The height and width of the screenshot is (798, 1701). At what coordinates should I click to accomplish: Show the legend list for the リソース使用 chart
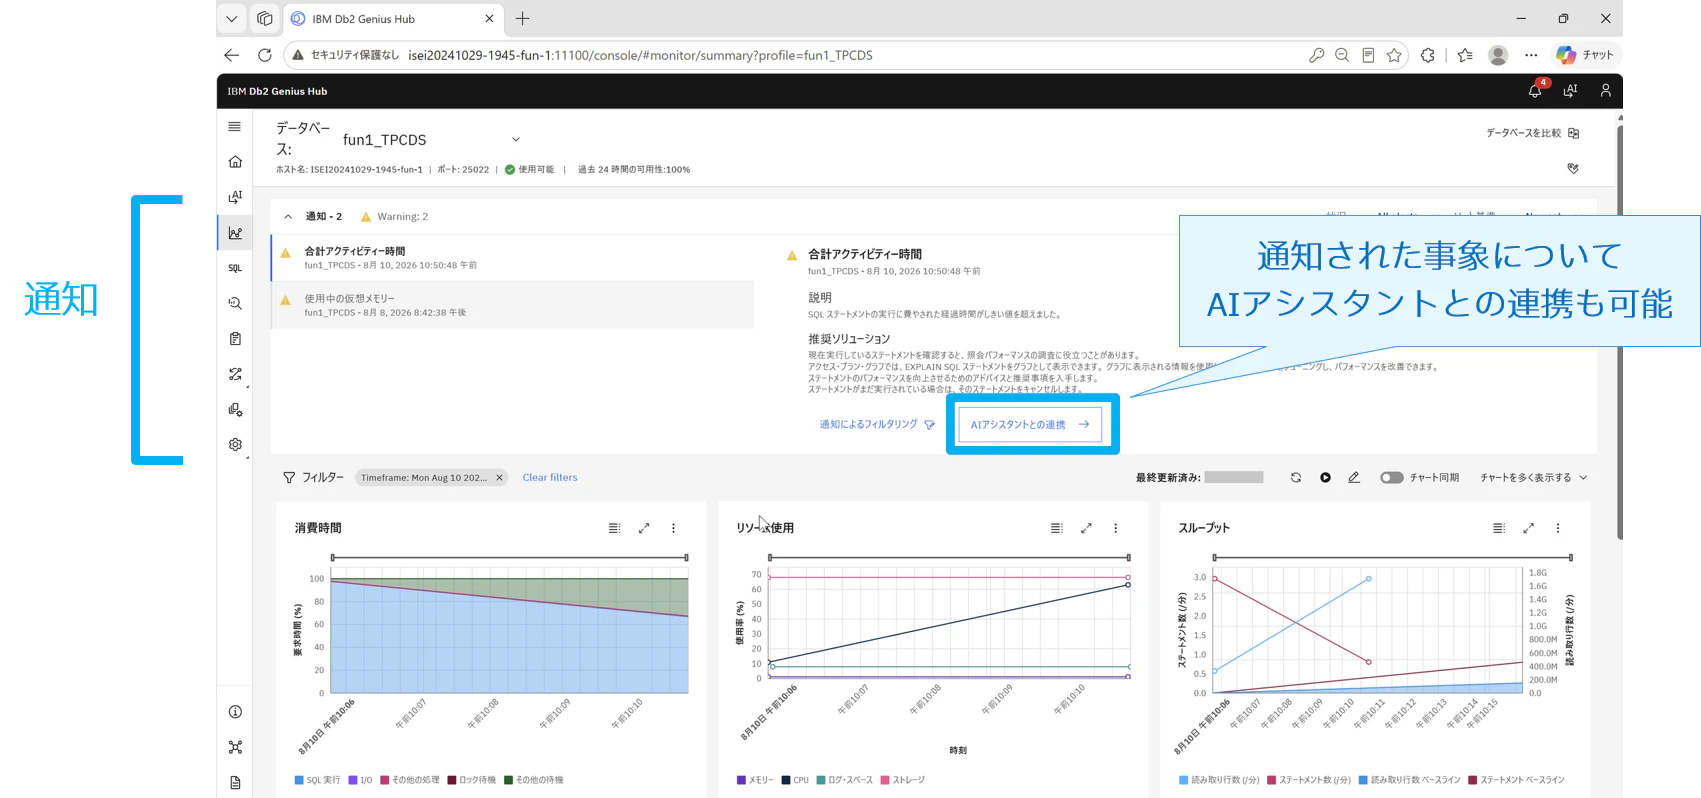(1056, 528)
